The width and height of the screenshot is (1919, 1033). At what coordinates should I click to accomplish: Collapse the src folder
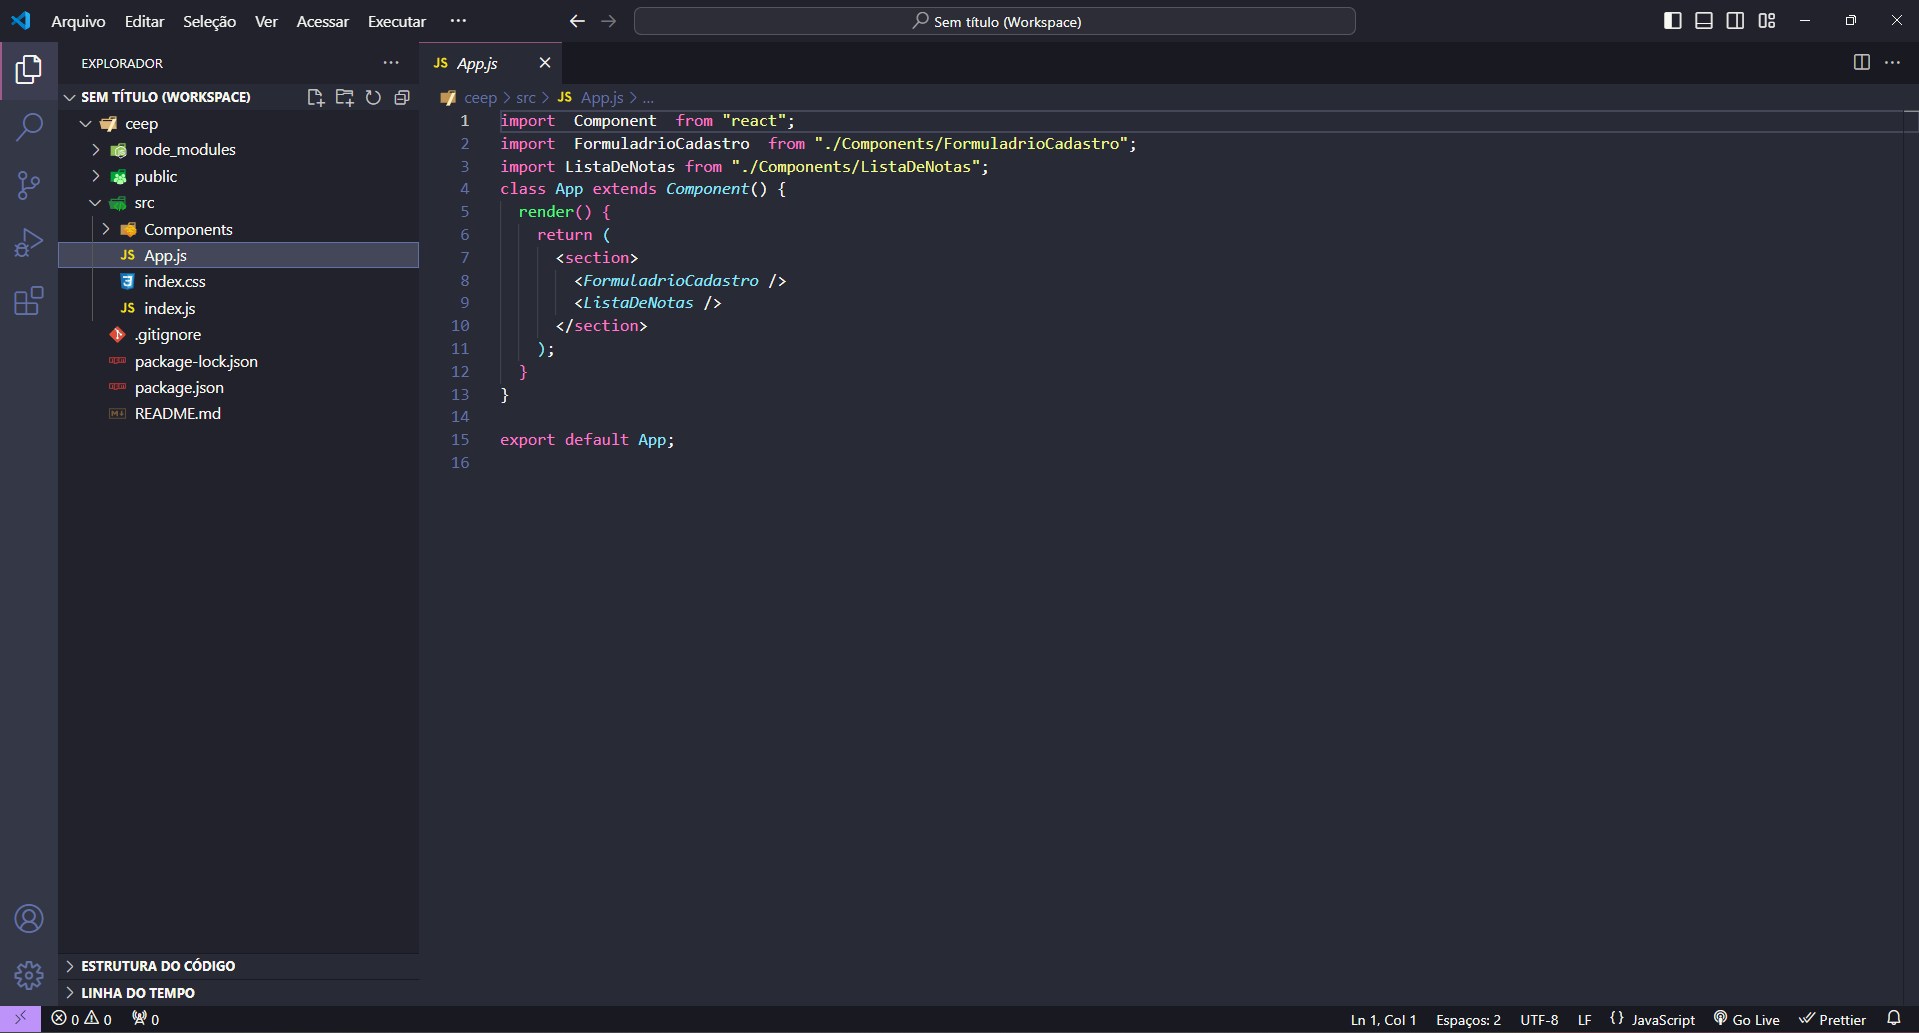(x=96, y=203)
